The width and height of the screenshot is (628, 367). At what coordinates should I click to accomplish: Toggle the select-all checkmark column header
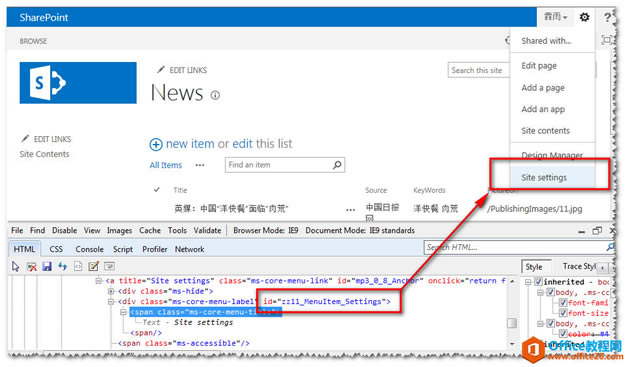tap(157, 190)
